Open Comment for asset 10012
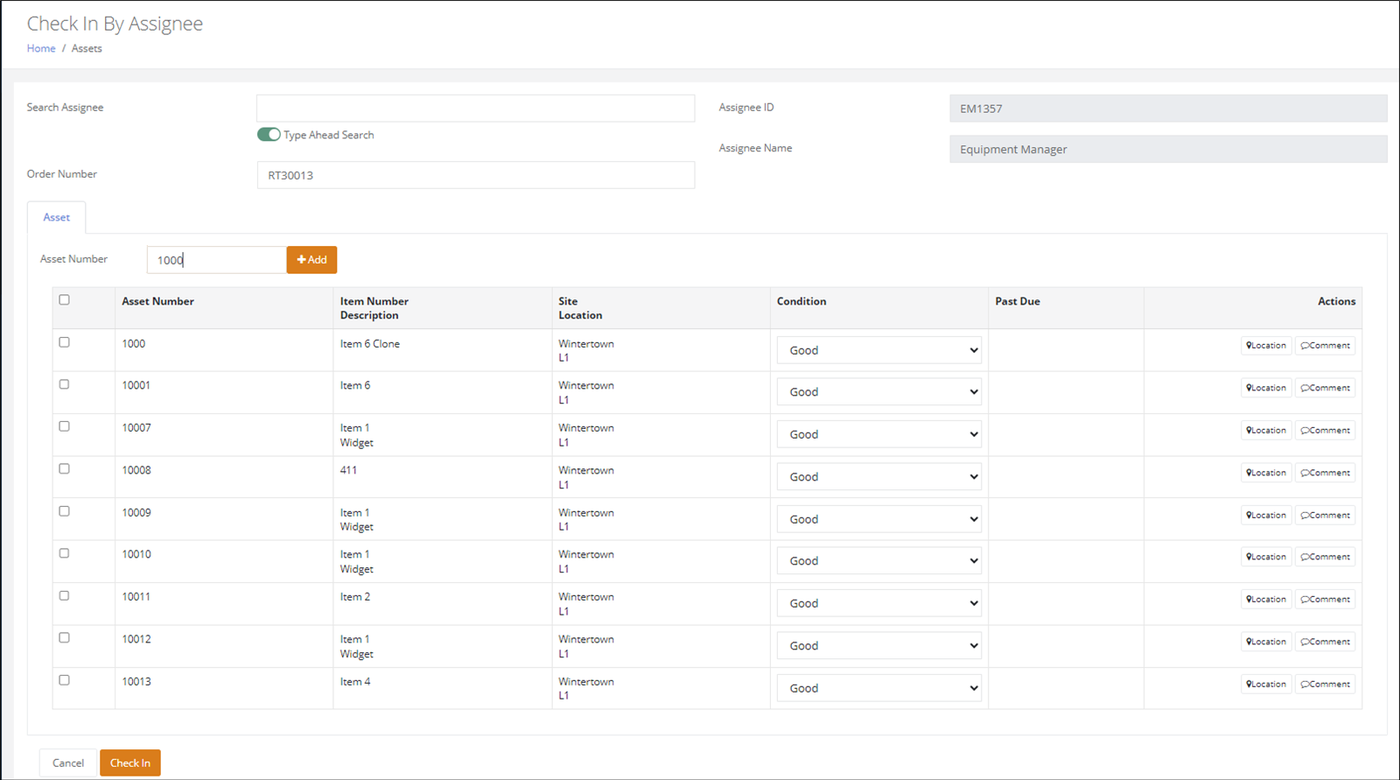Screen dimensions: 1400x780 point(1325,642)
